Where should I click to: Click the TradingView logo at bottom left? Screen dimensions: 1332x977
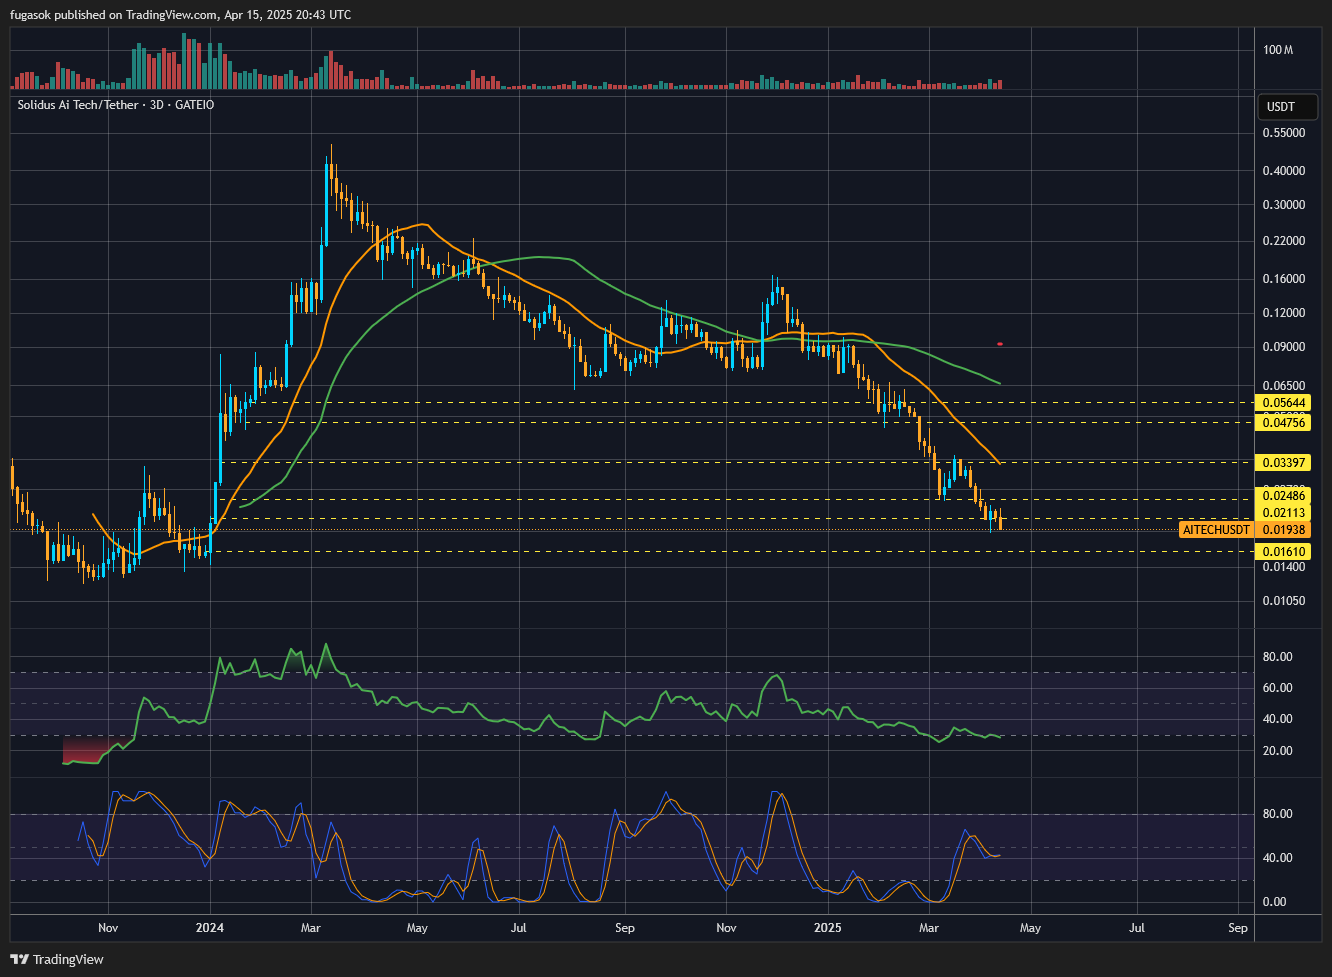click(x=57, y=959)
